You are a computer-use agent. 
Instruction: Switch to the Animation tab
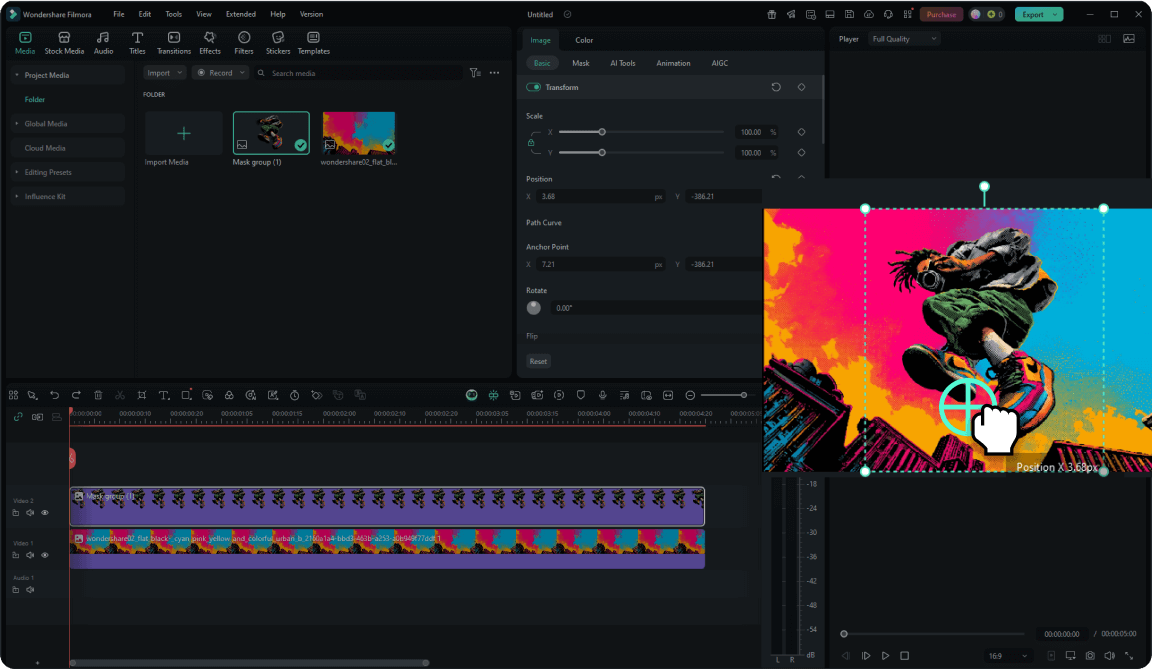(x=673, y=63)
